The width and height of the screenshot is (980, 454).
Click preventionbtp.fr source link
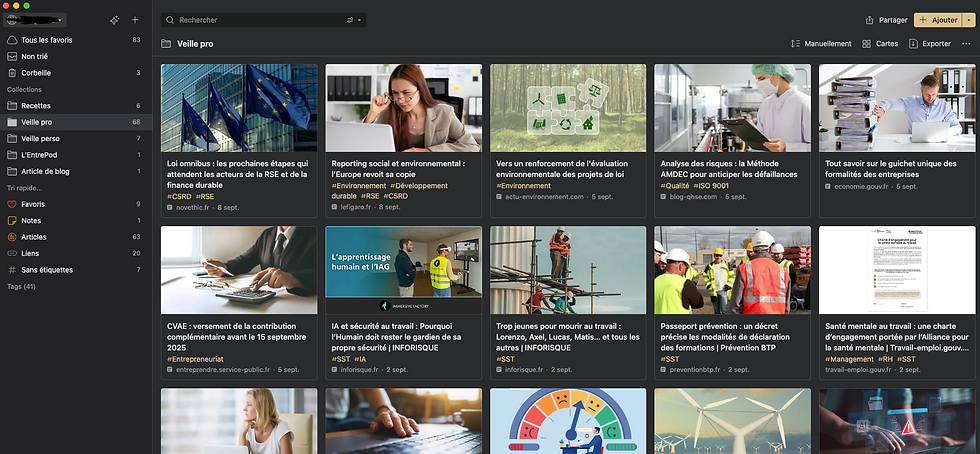click(694, 370)
